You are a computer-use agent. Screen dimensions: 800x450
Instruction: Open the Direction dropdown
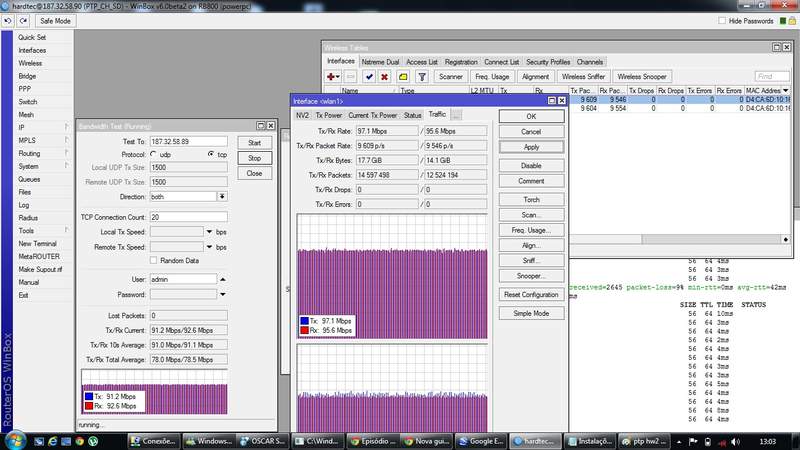pyautogui.click(x=223, y=197)
